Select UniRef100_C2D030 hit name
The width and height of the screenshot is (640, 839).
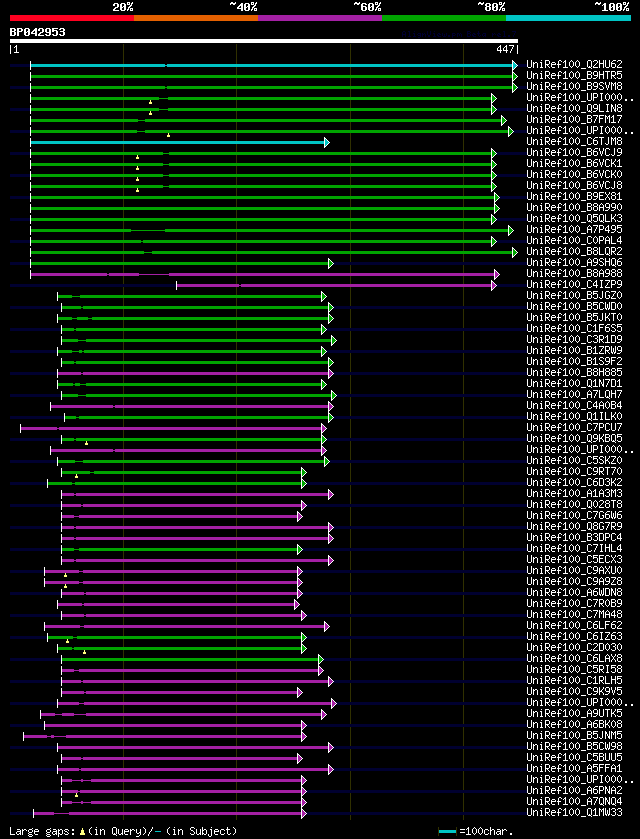574,648
